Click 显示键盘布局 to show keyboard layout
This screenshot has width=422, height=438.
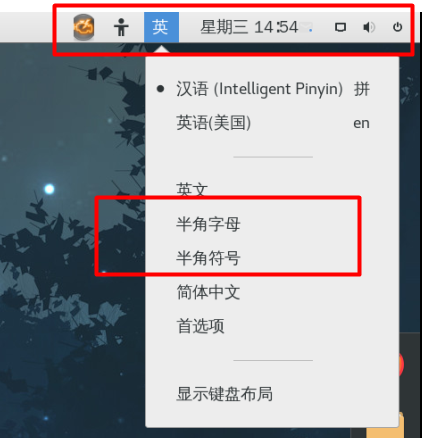pos(225,394)
